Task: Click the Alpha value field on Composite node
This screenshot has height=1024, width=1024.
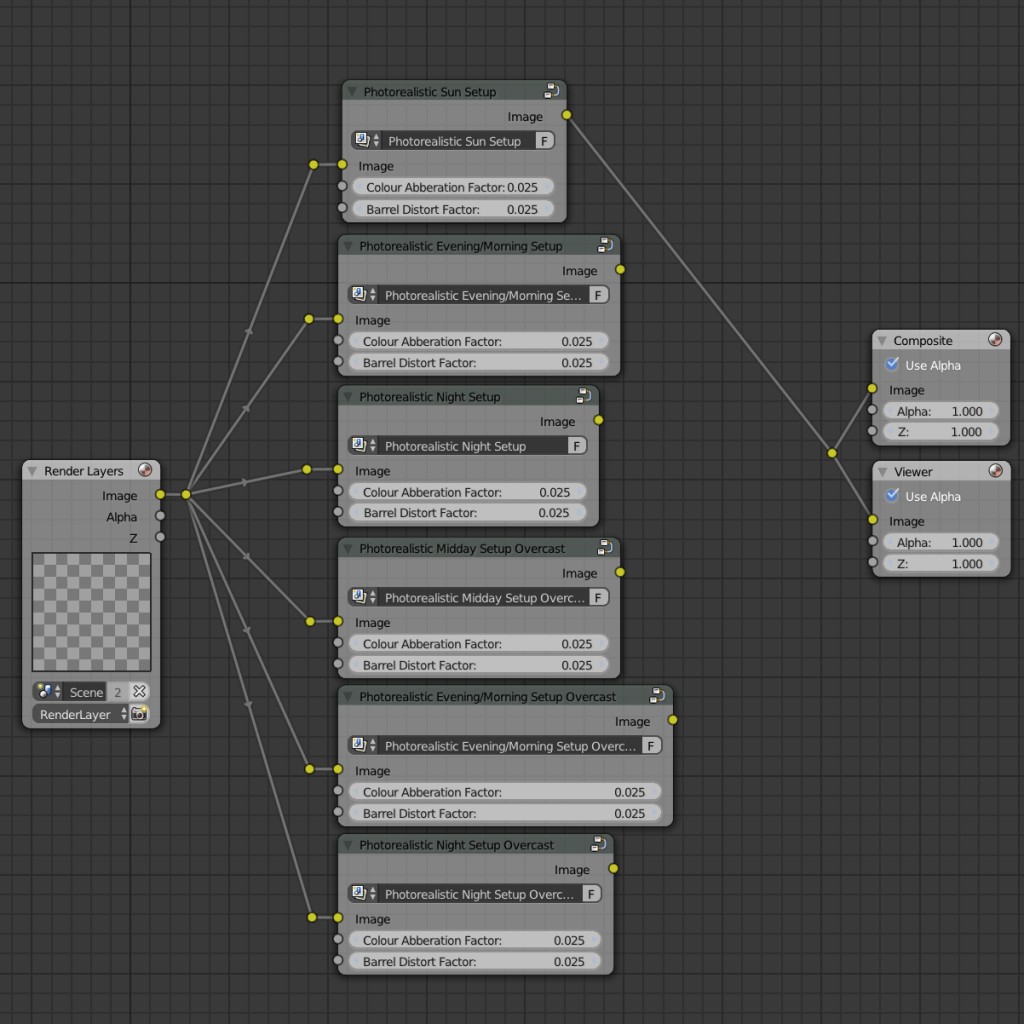Action: pyautogui.click(x=940, y=411)
